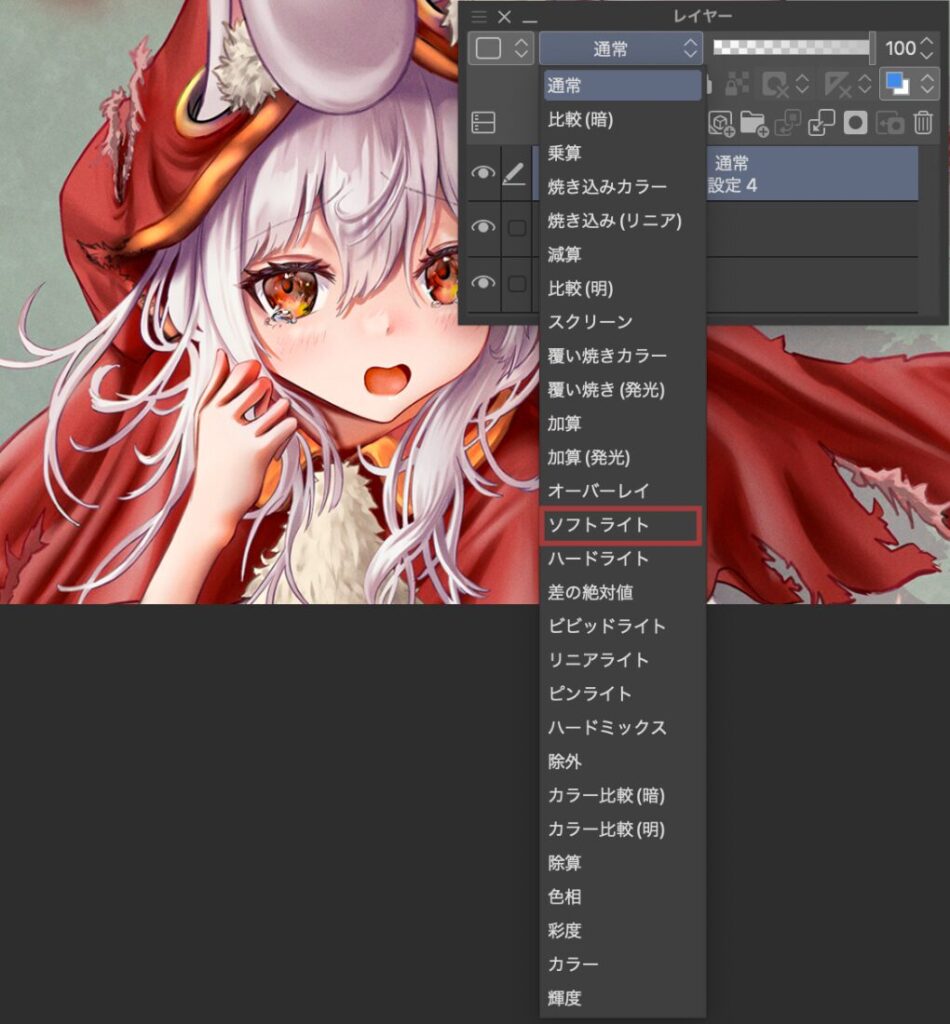Click the pen icon on layer 設定 4
The height and width of the screenshot is (1024, 950).
pos(515,174)
